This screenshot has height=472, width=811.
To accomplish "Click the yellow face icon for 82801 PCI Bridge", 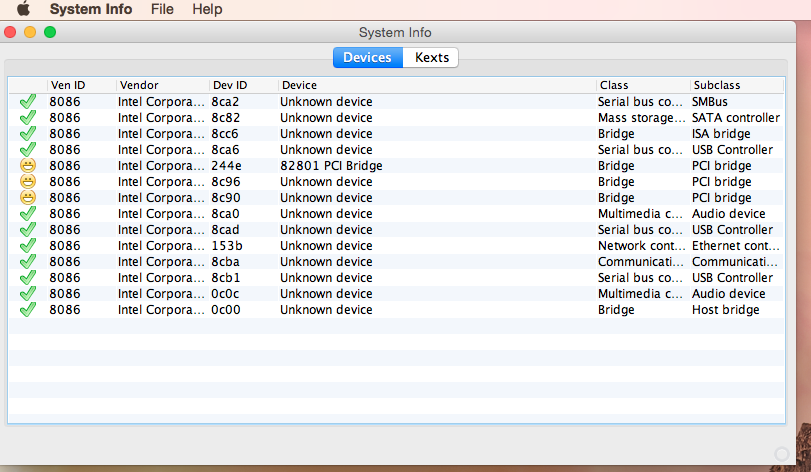I will pos(28,166).
